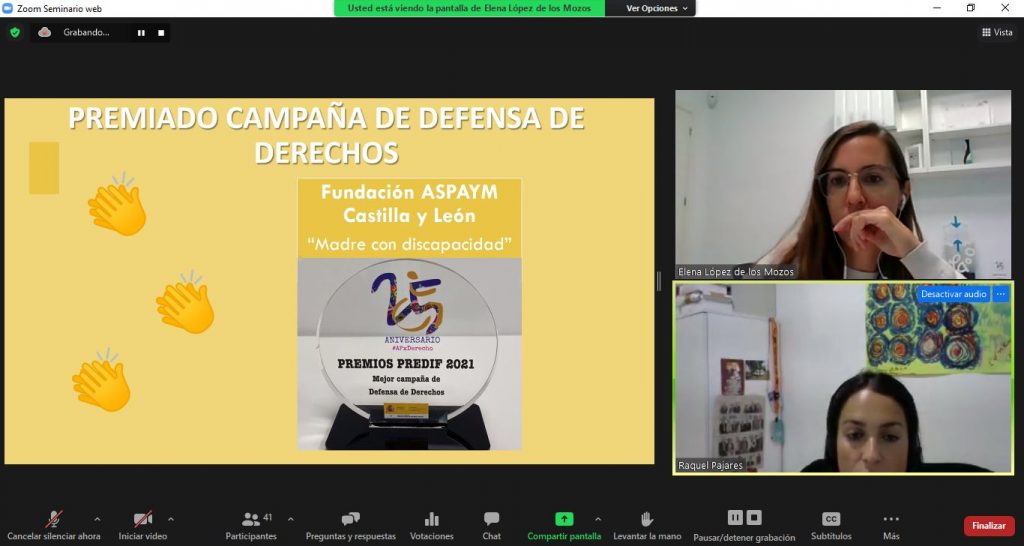The height and width of the screenshot is (546, 1024).
Task: Click Desactivar audio on Raquel's video
Action: point(953,294)
